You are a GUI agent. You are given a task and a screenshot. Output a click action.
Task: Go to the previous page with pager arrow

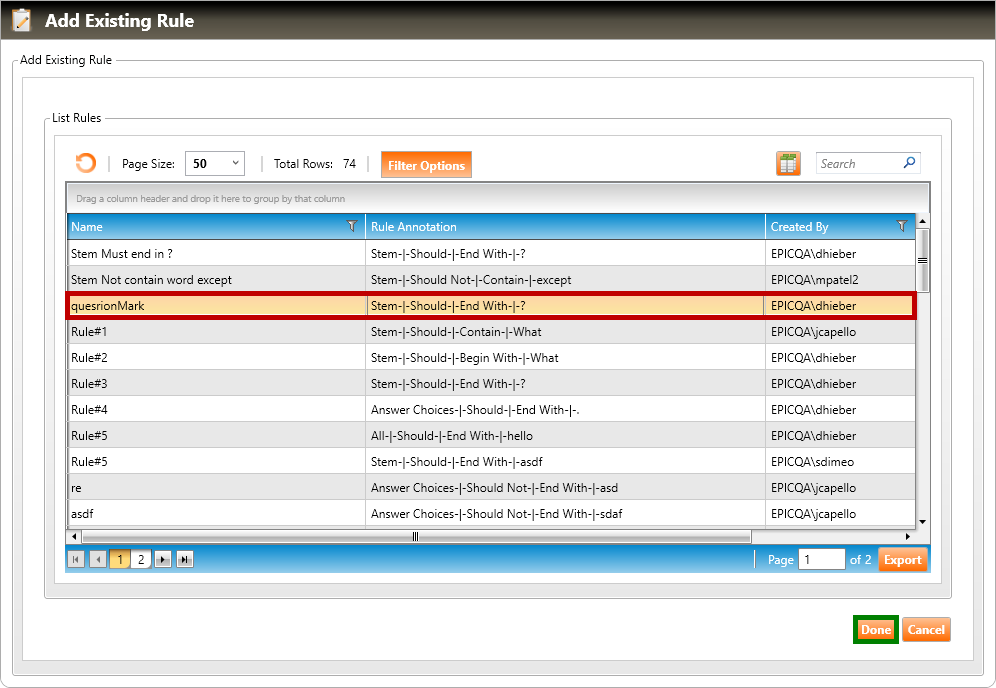tap(97, 560)
